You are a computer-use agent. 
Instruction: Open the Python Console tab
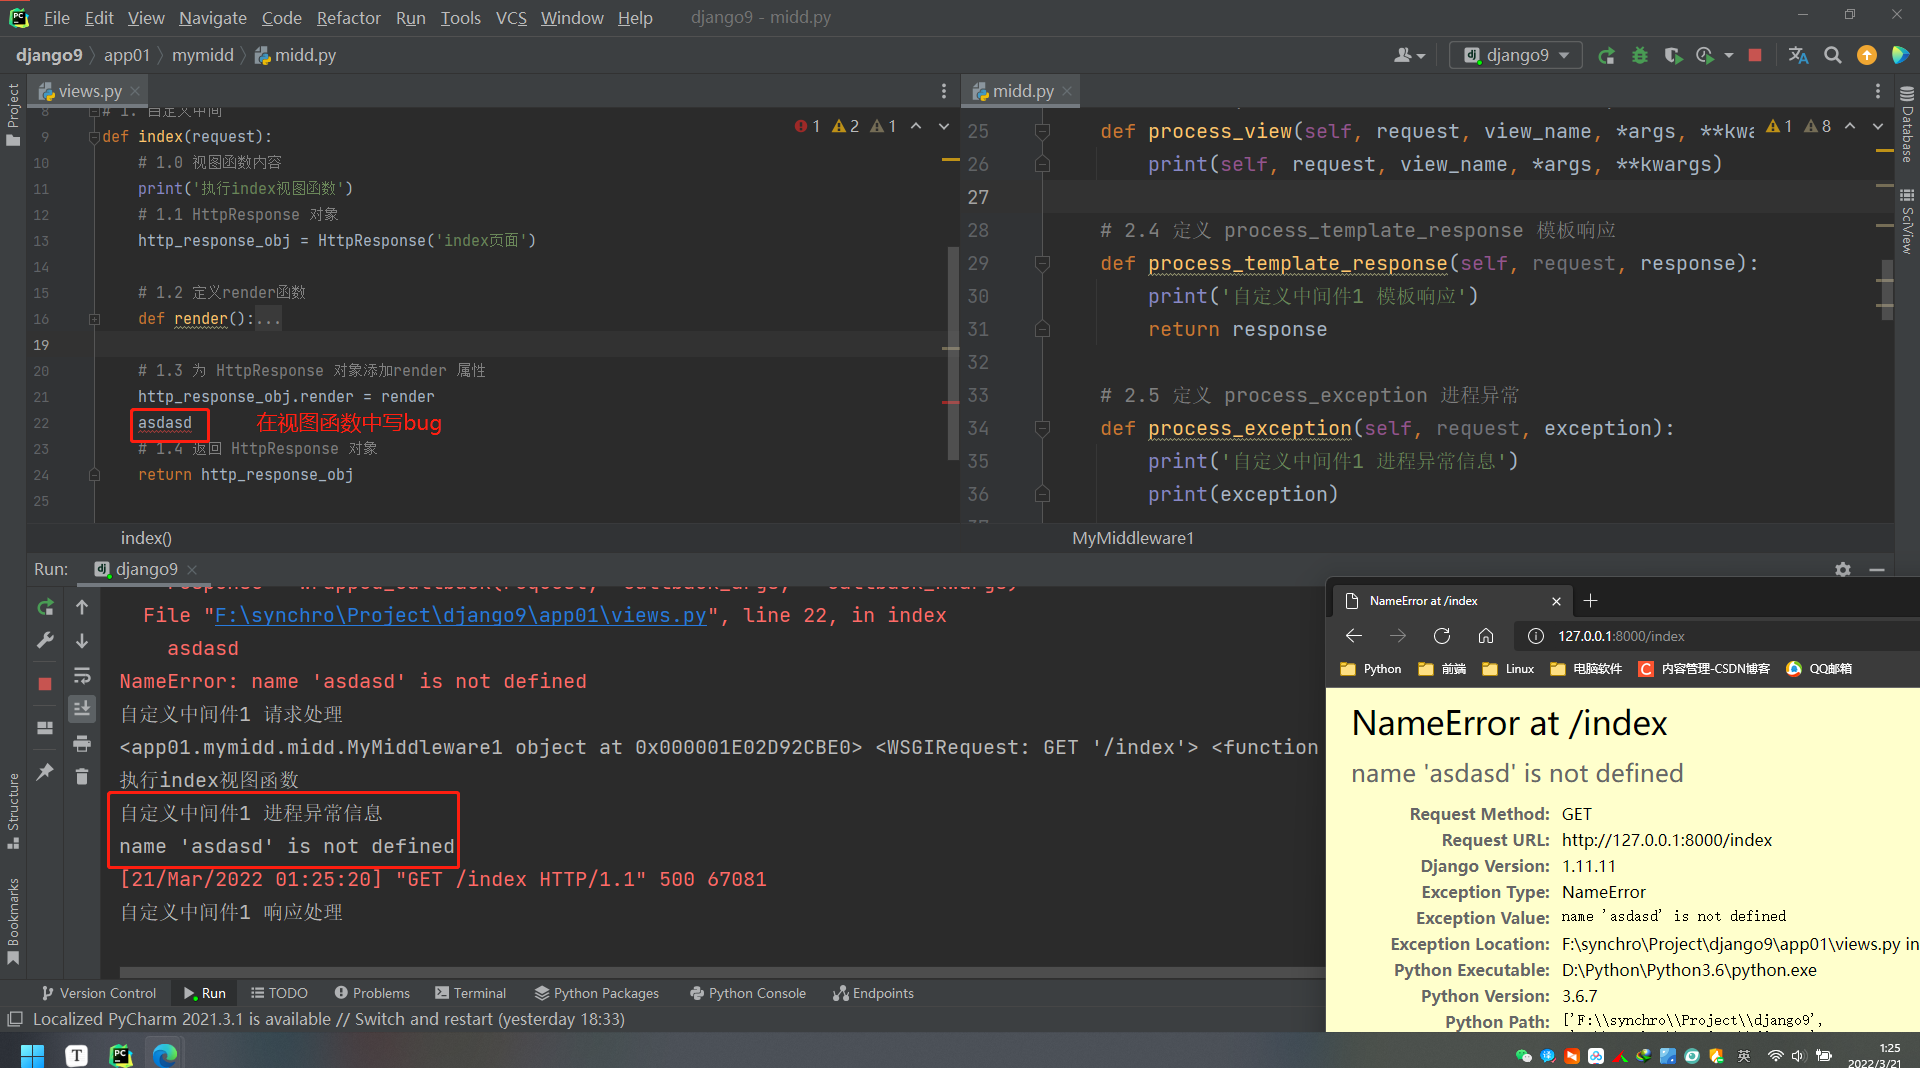point(748,993)
